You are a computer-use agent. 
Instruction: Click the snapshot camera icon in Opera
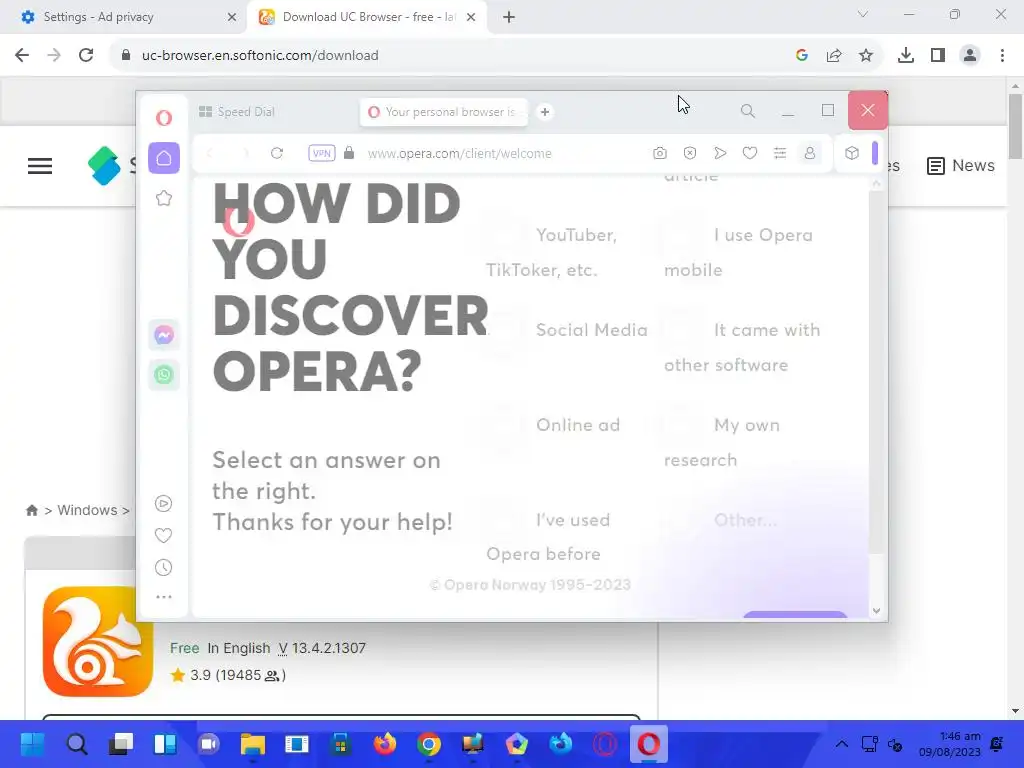(x=660, y=153)
